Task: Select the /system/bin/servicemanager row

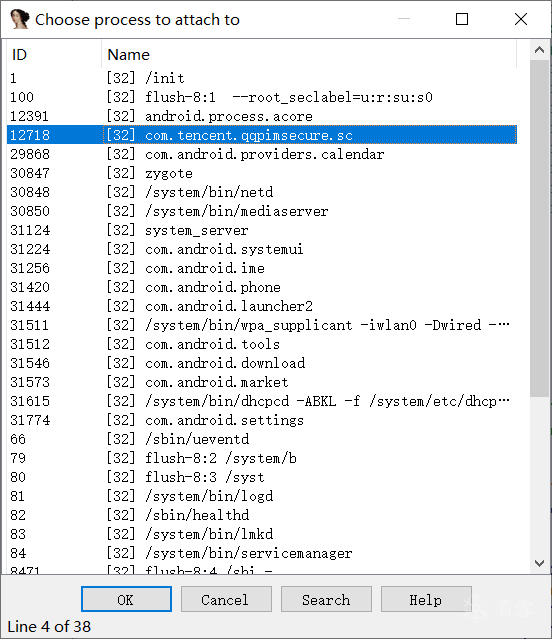Action: tap(262, 553)
